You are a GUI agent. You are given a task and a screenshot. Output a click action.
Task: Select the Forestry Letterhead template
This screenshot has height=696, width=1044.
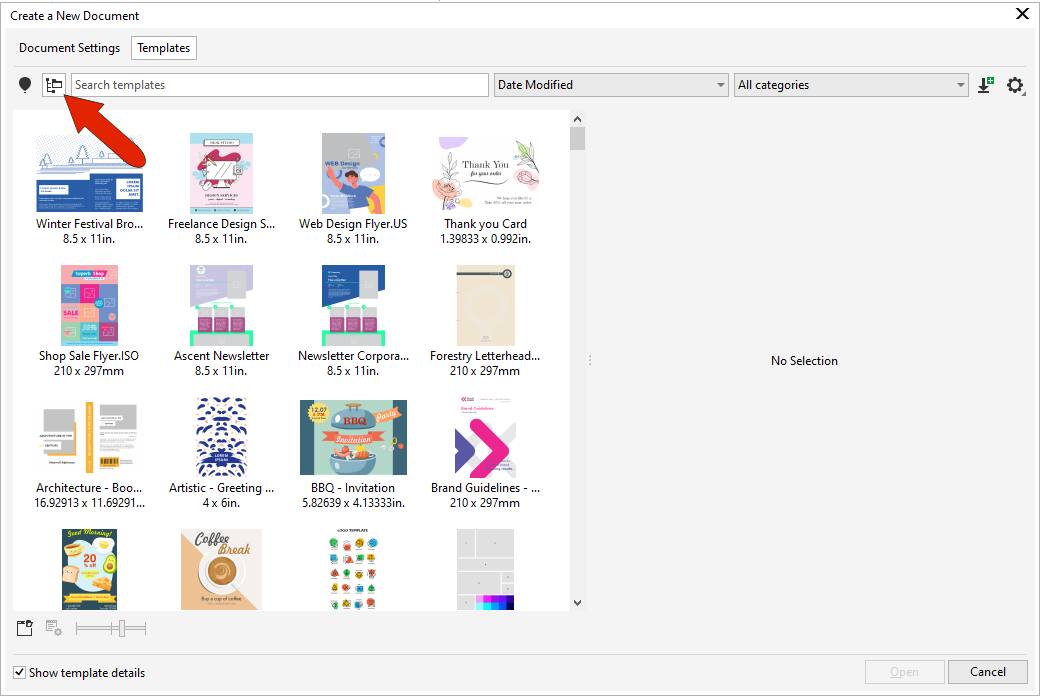tap(485, 305)
